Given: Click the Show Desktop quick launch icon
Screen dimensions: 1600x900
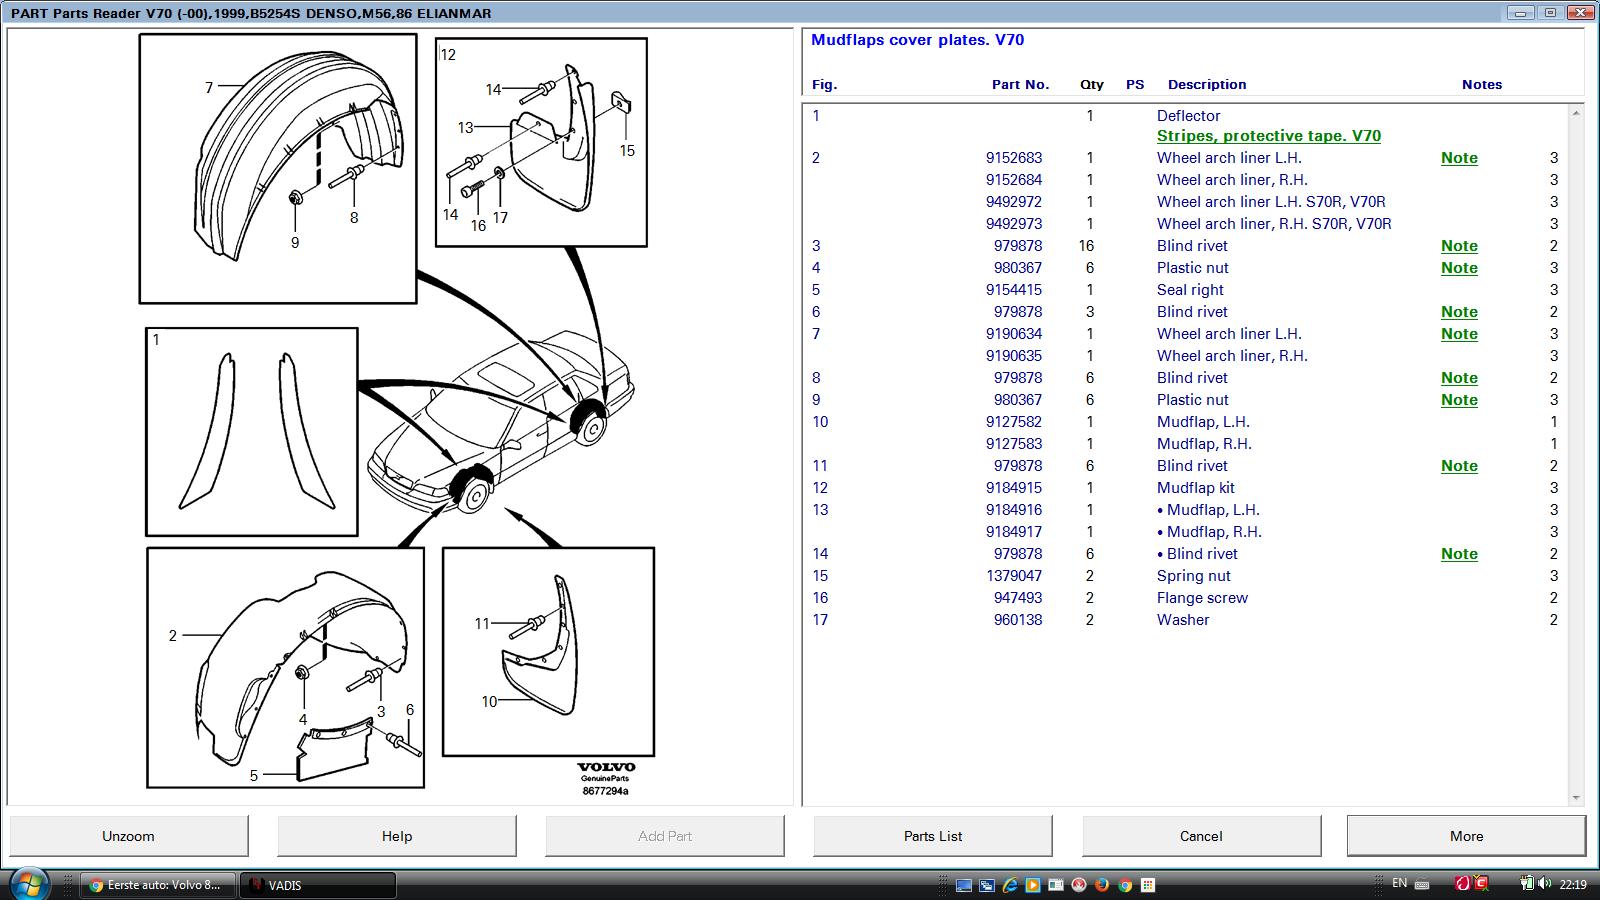Looking at the screenshot, I should pyautogui.click(x=964, y=885).
